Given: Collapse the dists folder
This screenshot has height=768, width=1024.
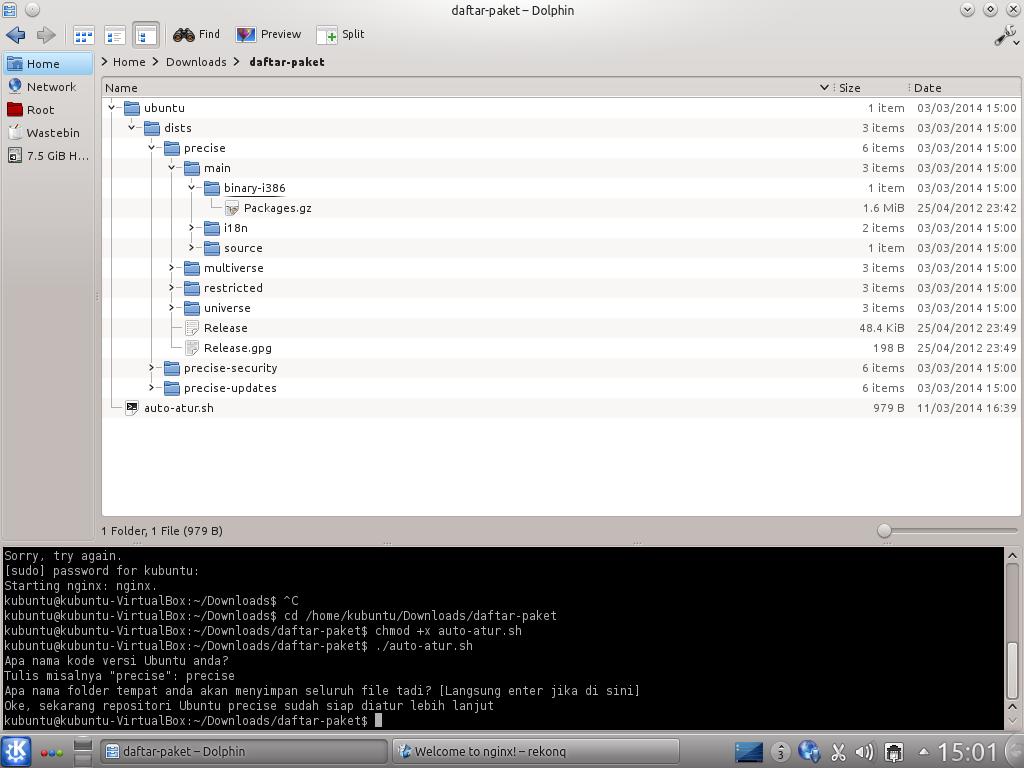Looking at the screenshot, I should coord(131,128).
